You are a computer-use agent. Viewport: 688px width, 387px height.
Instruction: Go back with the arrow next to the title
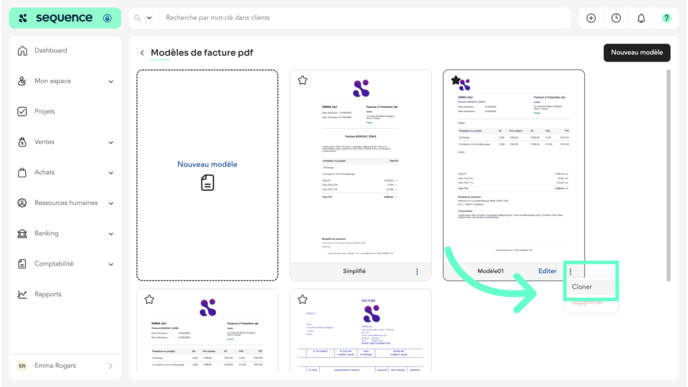point(142,53)
